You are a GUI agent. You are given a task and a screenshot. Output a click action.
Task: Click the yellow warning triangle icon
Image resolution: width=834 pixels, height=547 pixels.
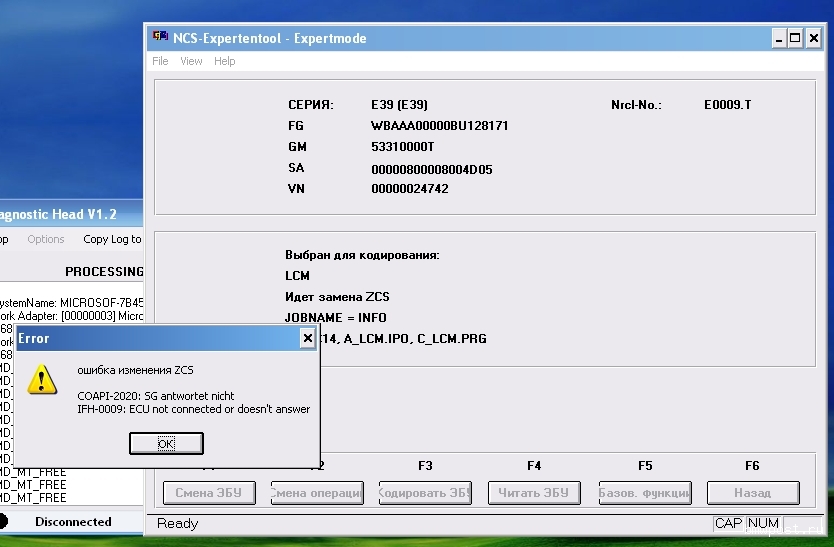coord(41,378)
